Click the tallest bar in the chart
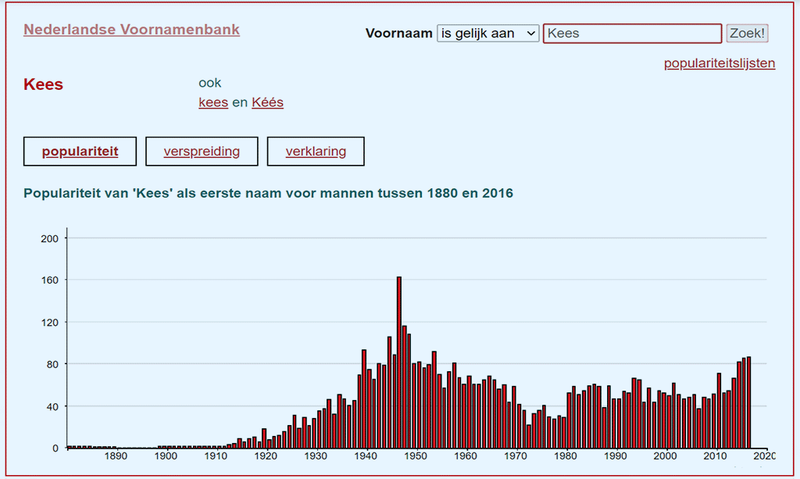 (399, 362)
